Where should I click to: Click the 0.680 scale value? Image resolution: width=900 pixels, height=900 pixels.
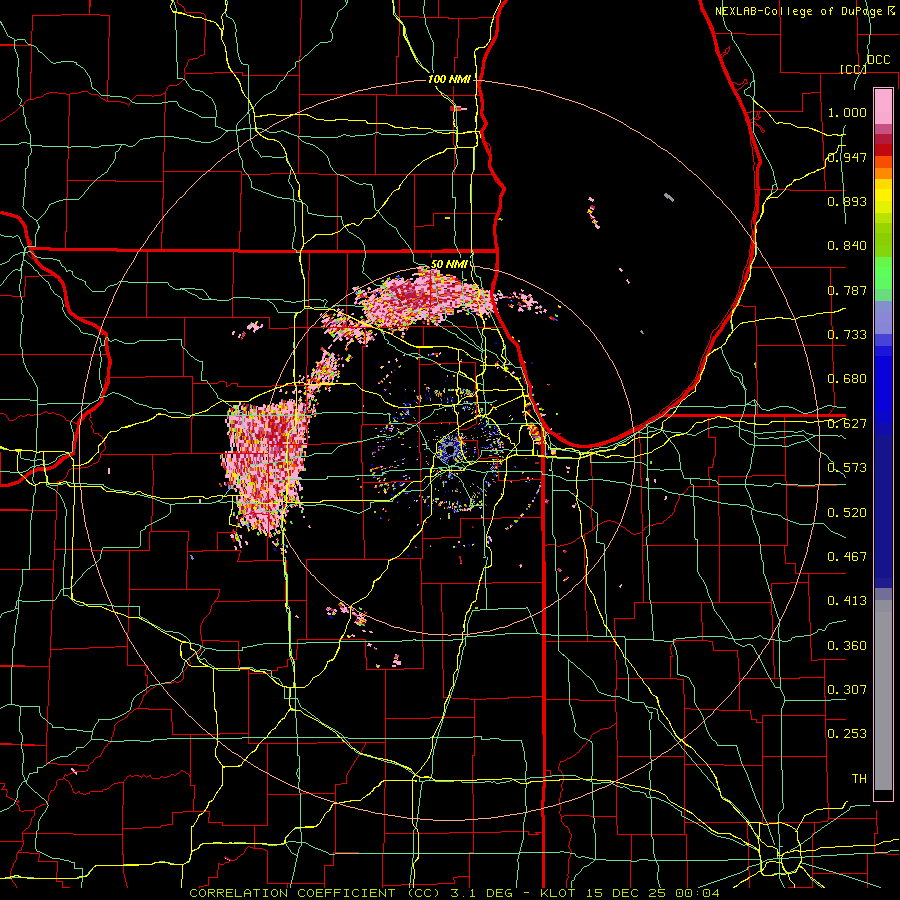tap(847, 379)
